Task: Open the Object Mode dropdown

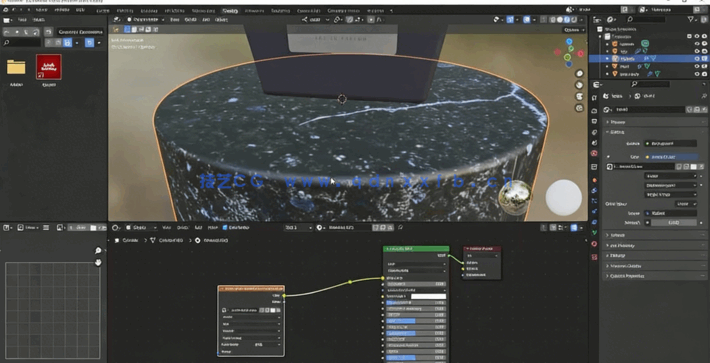Action: (146, 19)
